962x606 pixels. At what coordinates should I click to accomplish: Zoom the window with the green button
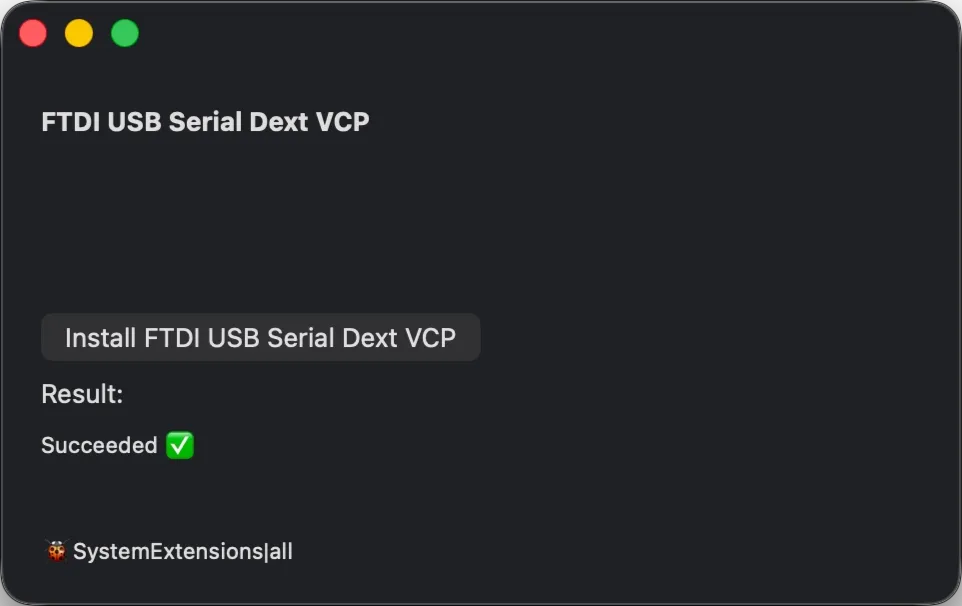tap(125, 33)
